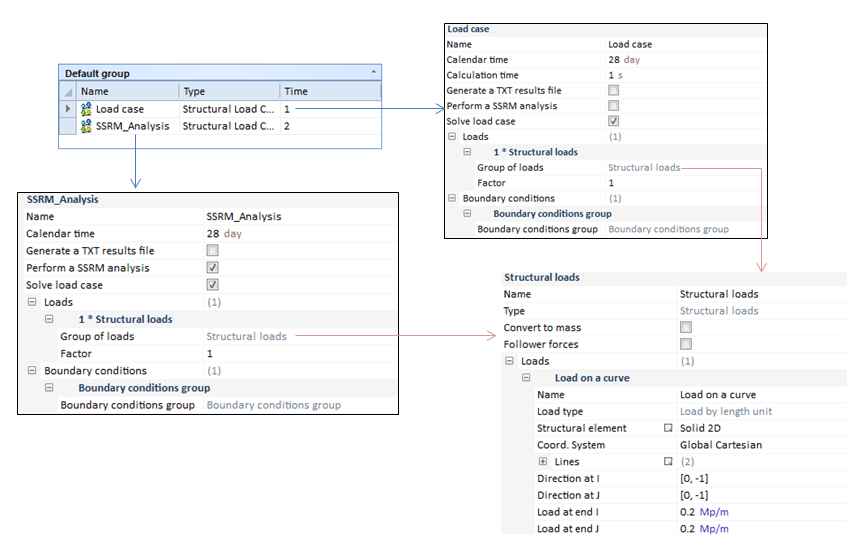861x543 pixels.
Task: Collapse Loads section in Load case panel
Action: tap(452, 137)
